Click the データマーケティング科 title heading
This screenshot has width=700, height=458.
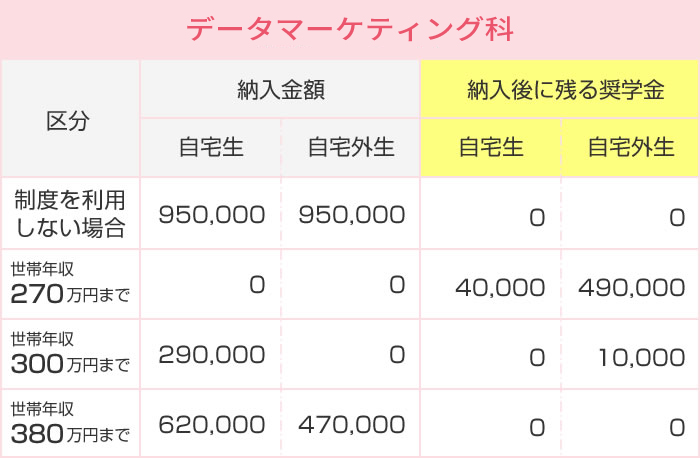point(350,29)
